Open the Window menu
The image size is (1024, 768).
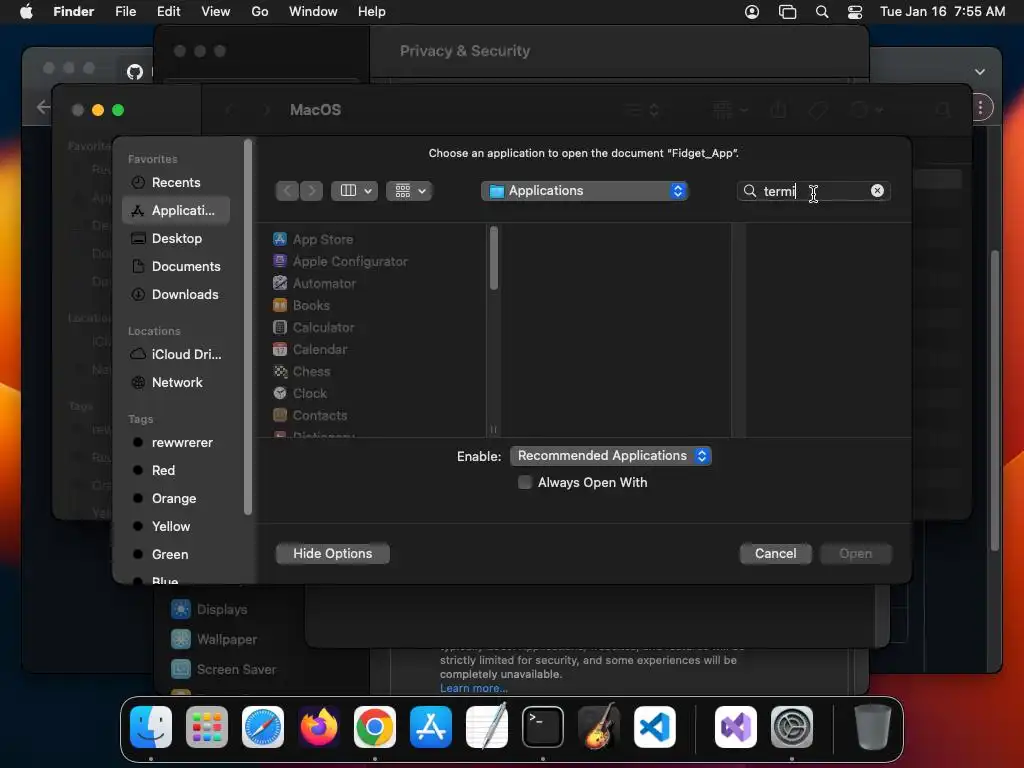click(x=313, y=12)
